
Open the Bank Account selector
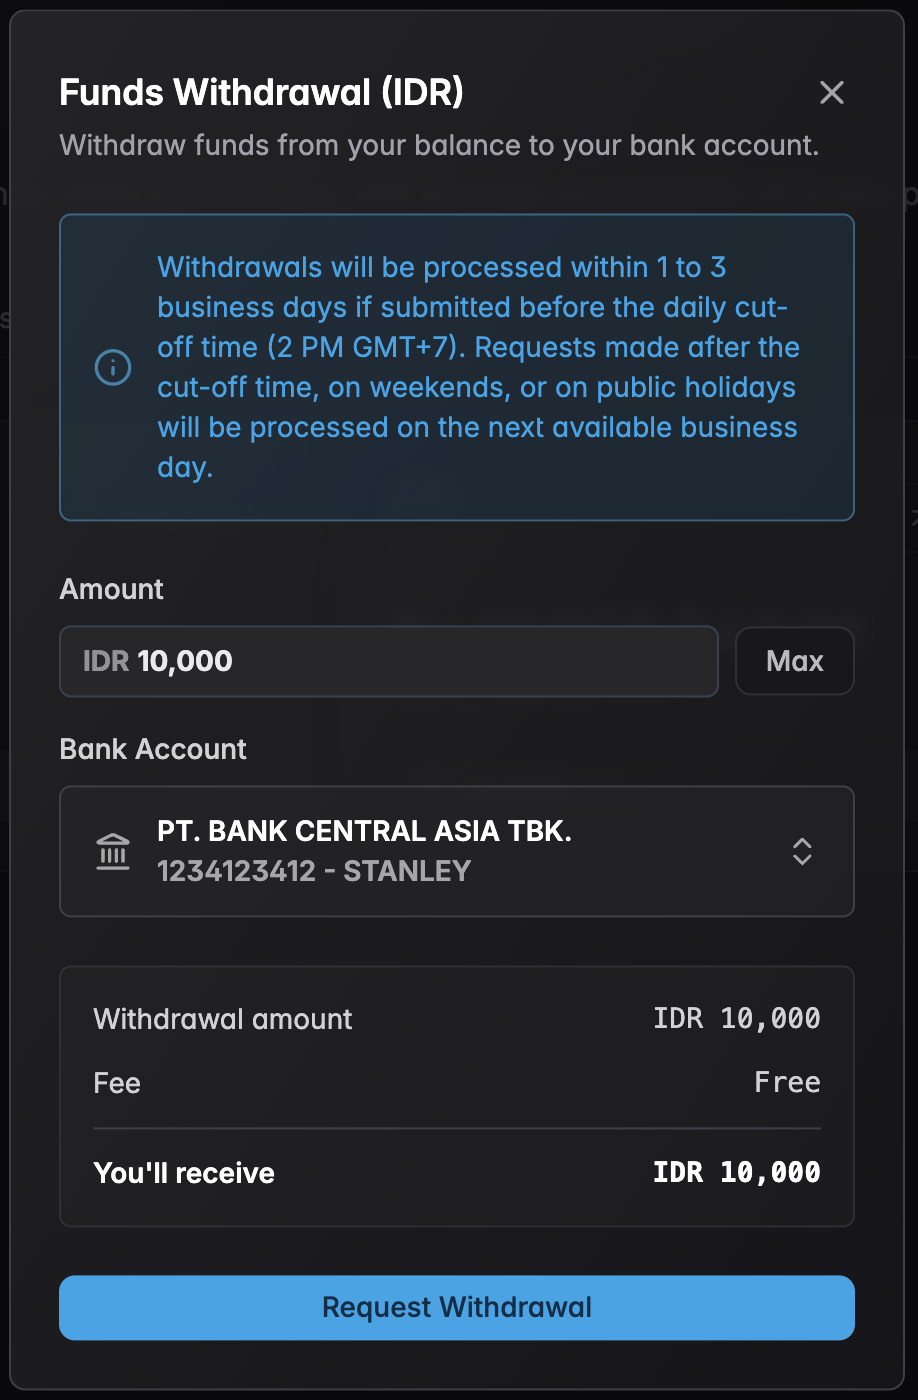tap(457, 851)
